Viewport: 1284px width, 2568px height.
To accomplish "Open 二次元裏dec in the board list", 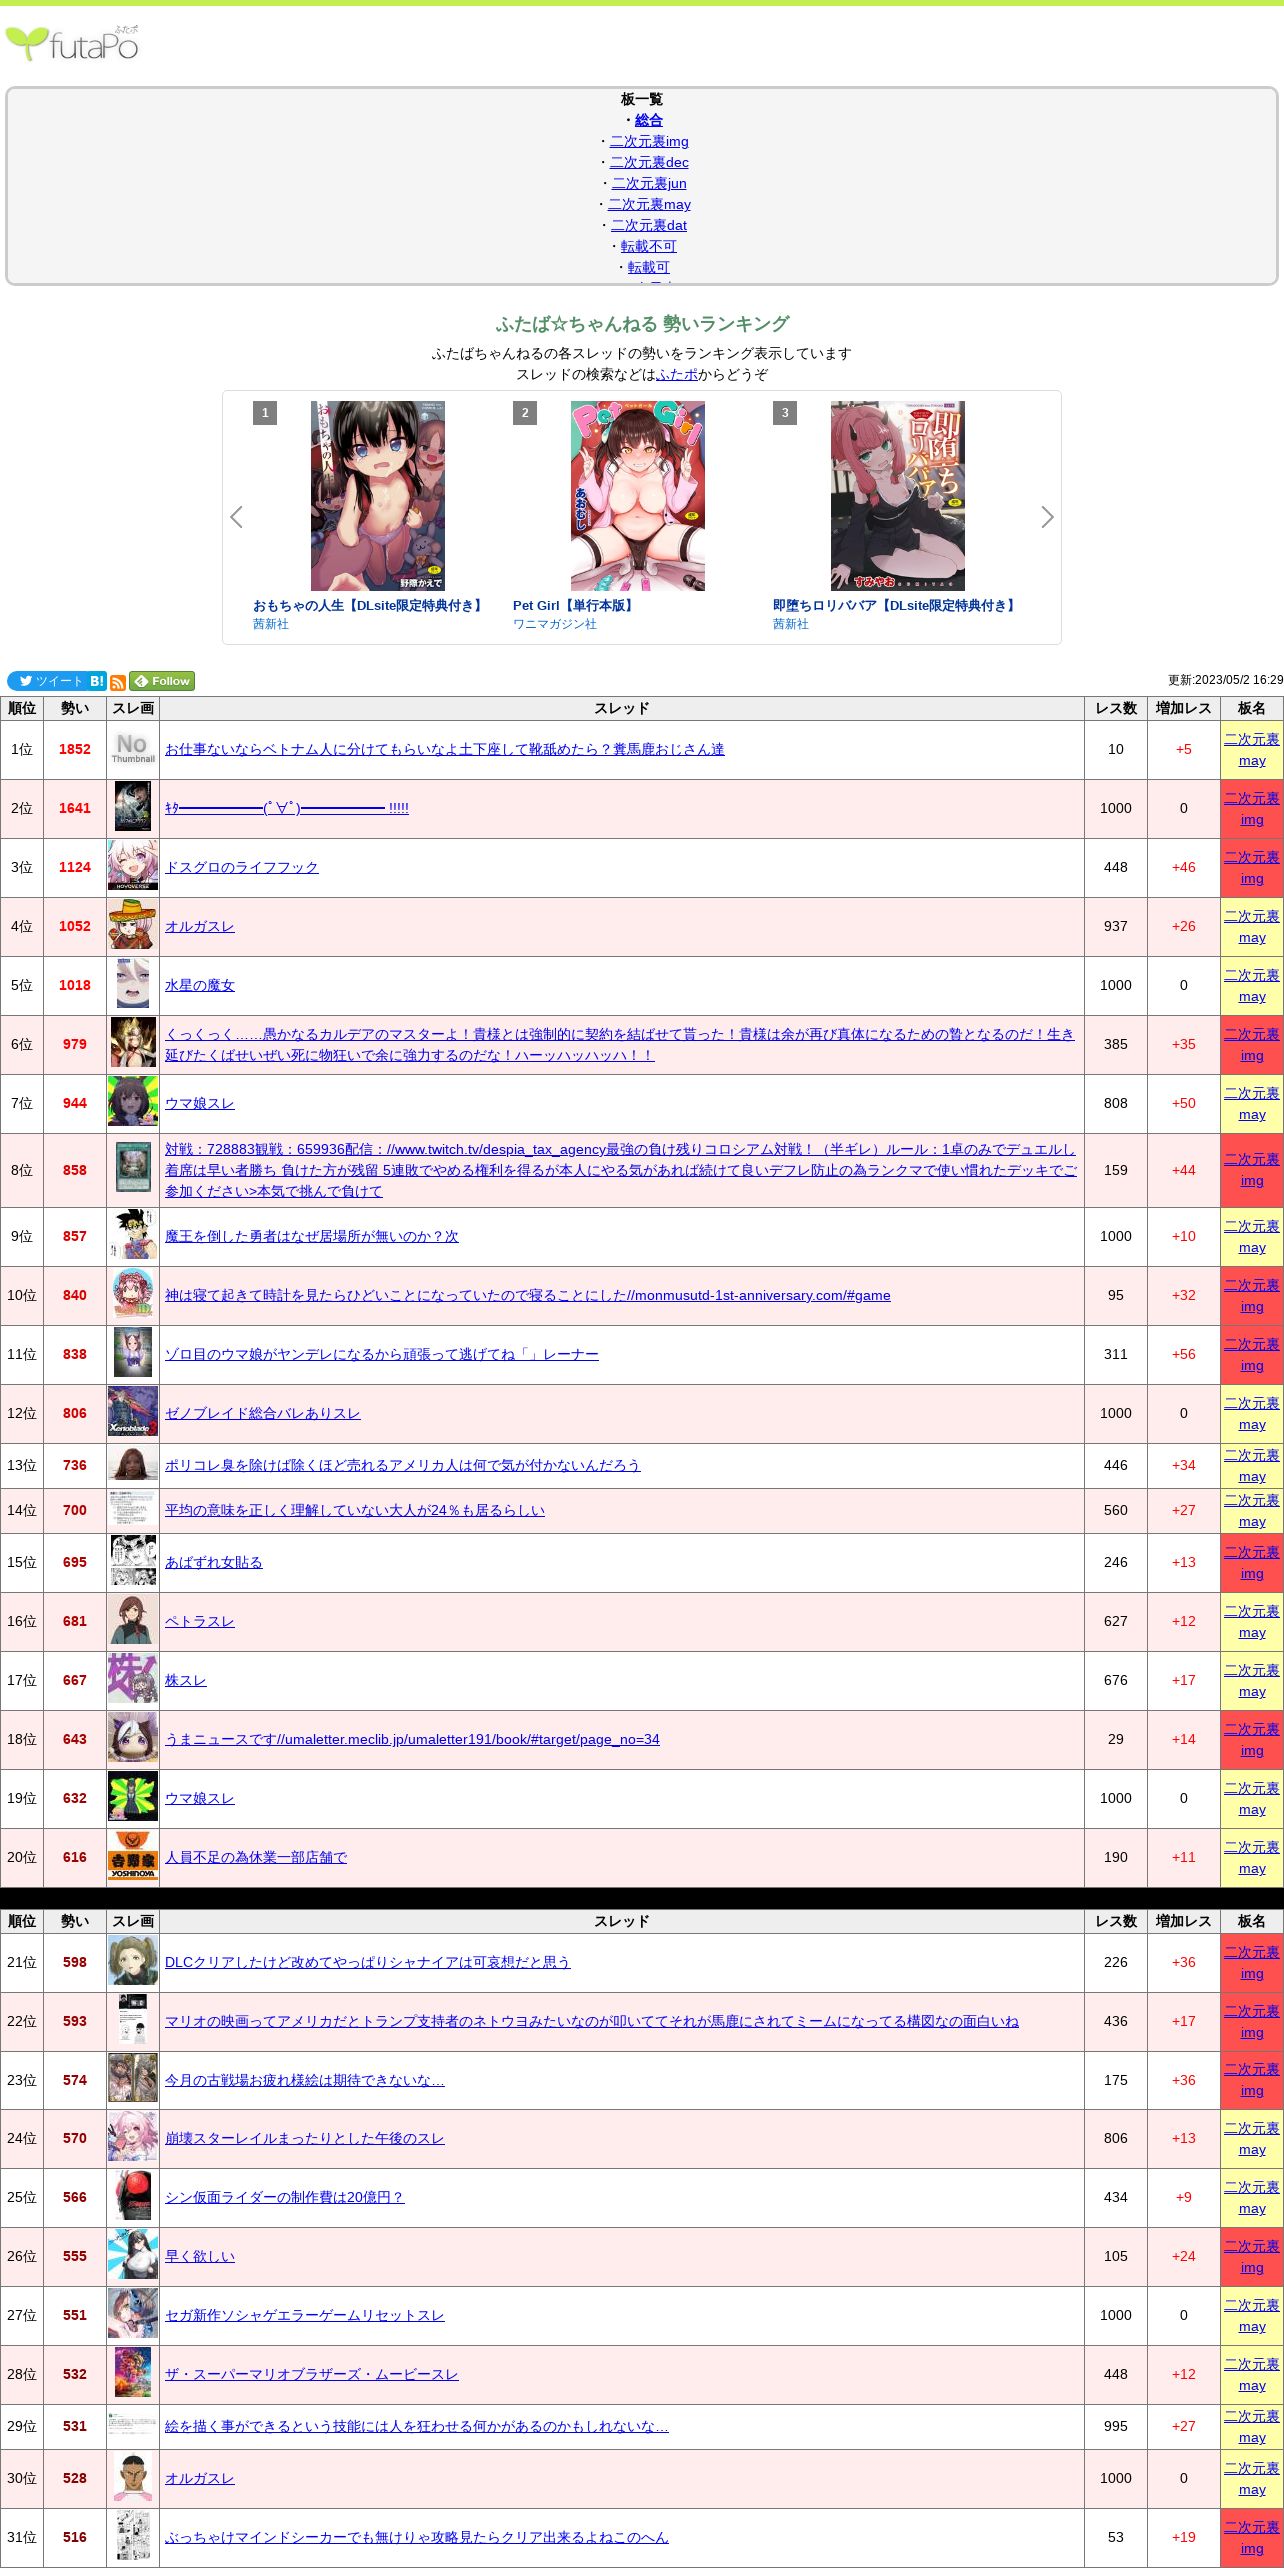I will pos(649,162).
